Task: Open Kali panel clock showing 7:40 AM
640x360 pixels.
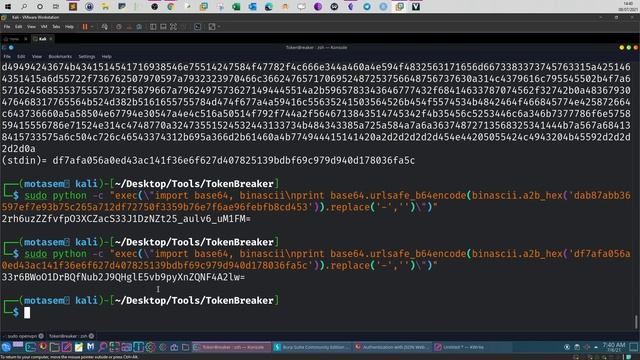Action: pyautogui.click(x=613, y=347)
